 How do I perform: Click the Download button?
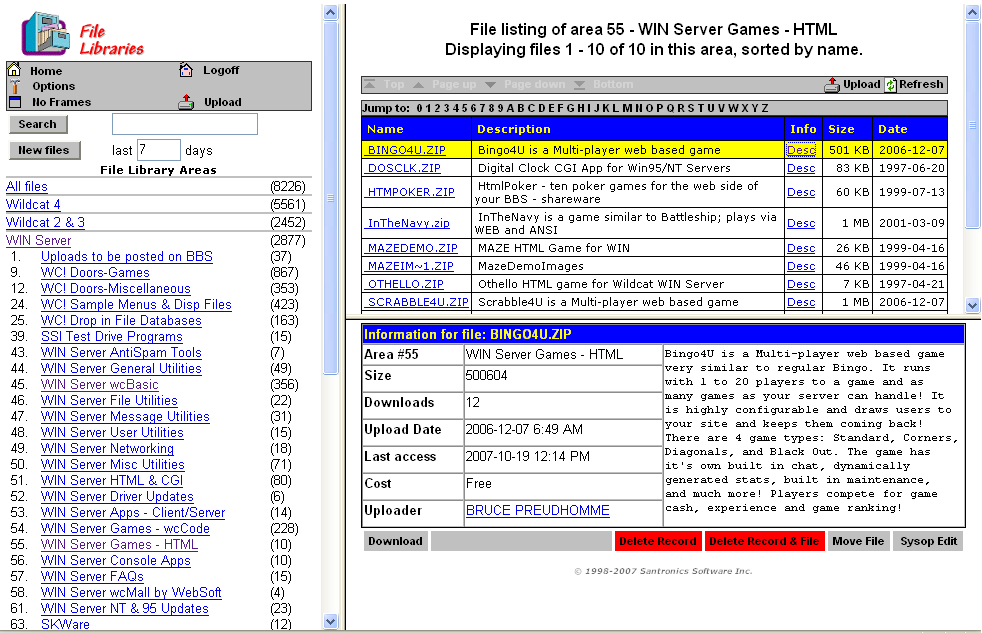pyautogui.click(x=395, y=541)
